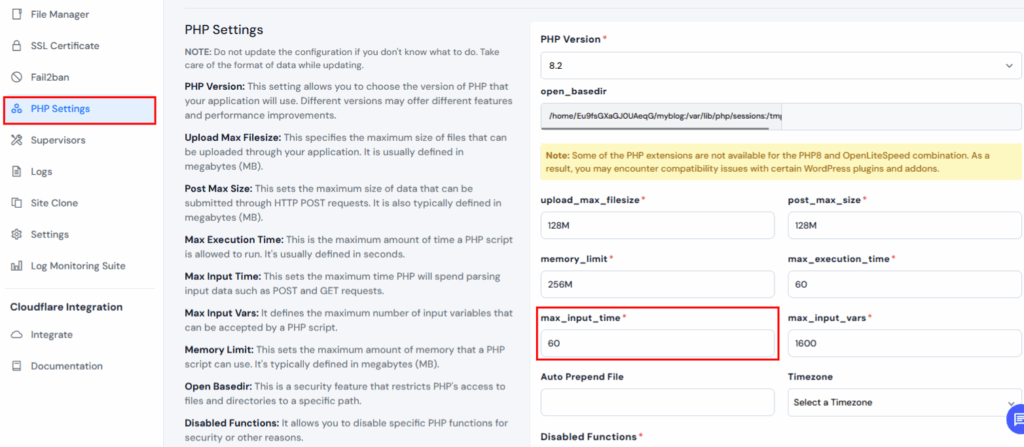Image resolution: width=1024 pixels, height=447 pixels.
Task: Click the SSL Certificate lock icon
Action: pos(17,46)
